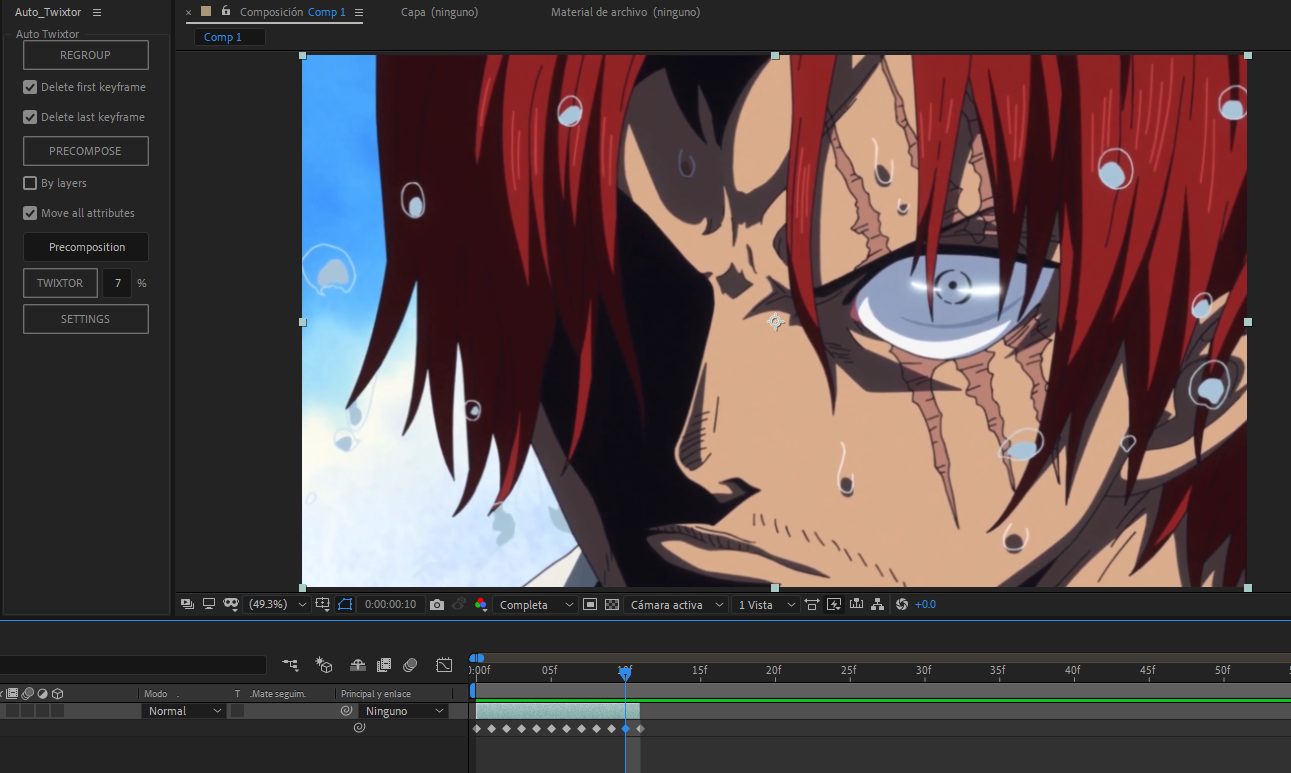Toggle the Move all attributes checkbox

[x=30, y=213]
